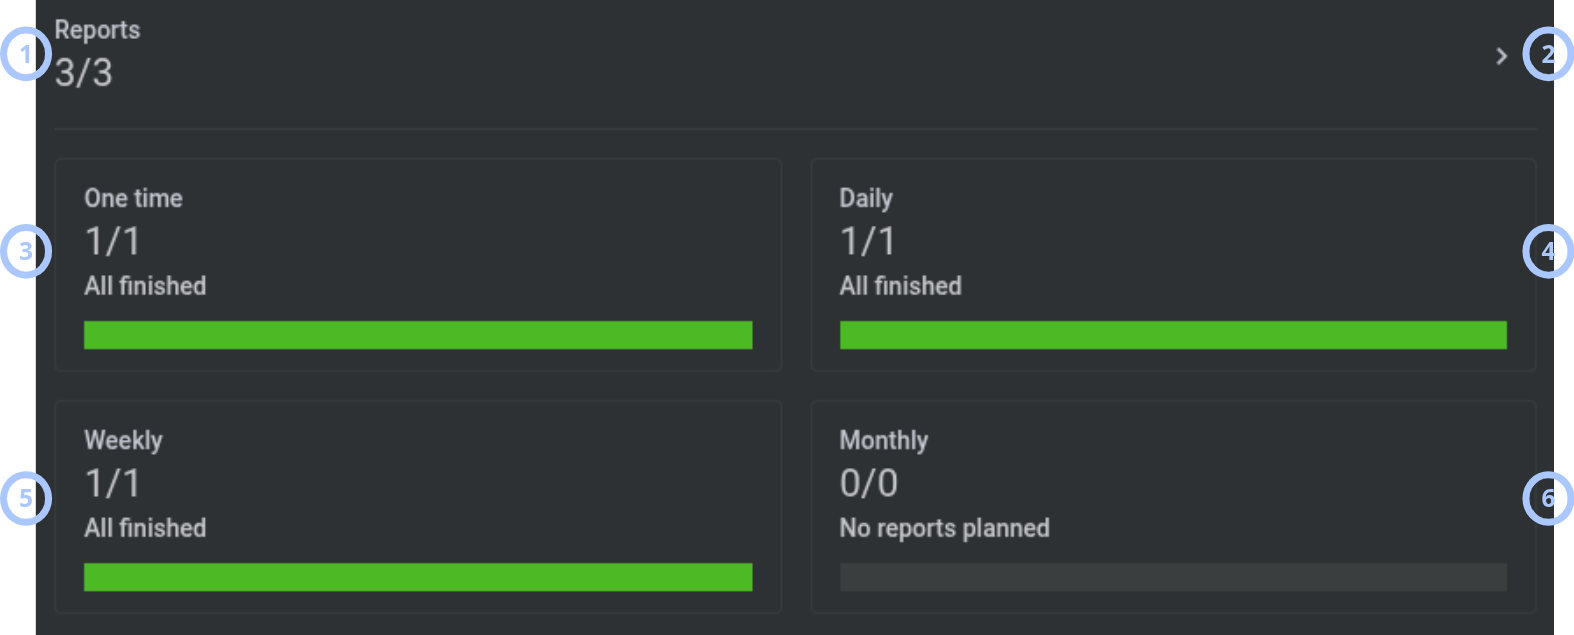Click the empty Monthly progress bar

(x=1173, y=577)
